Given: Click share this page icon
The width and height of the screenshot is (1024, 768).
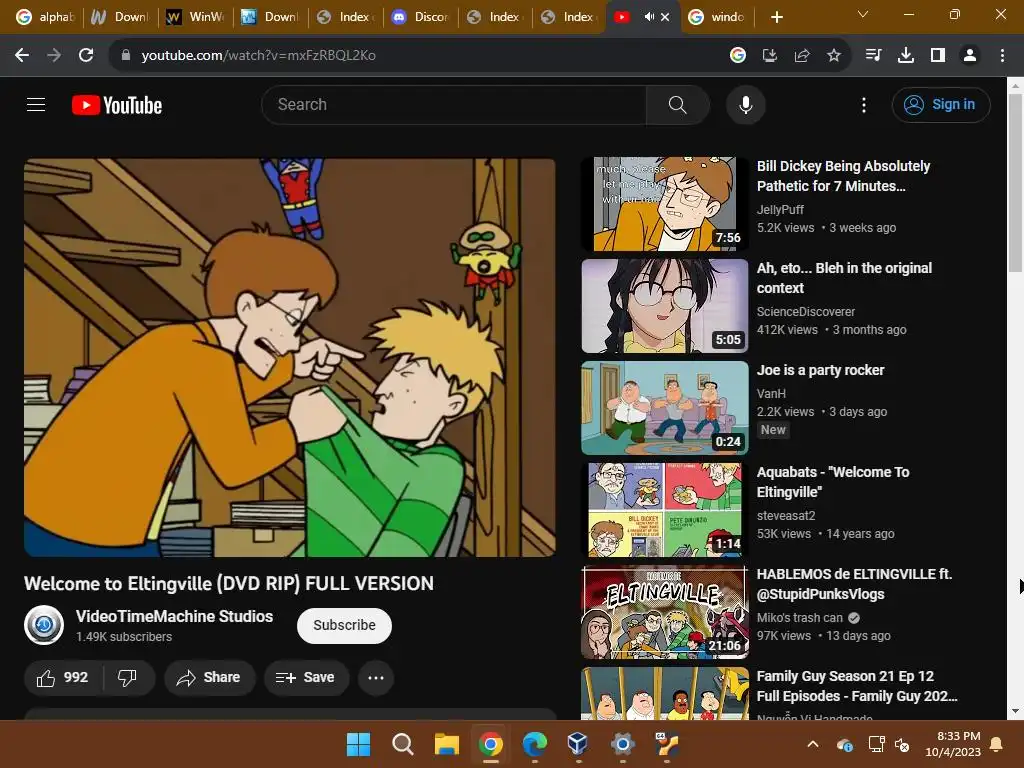Looking at the screenshot, I should pyautogui.click(x=802, y=56).
